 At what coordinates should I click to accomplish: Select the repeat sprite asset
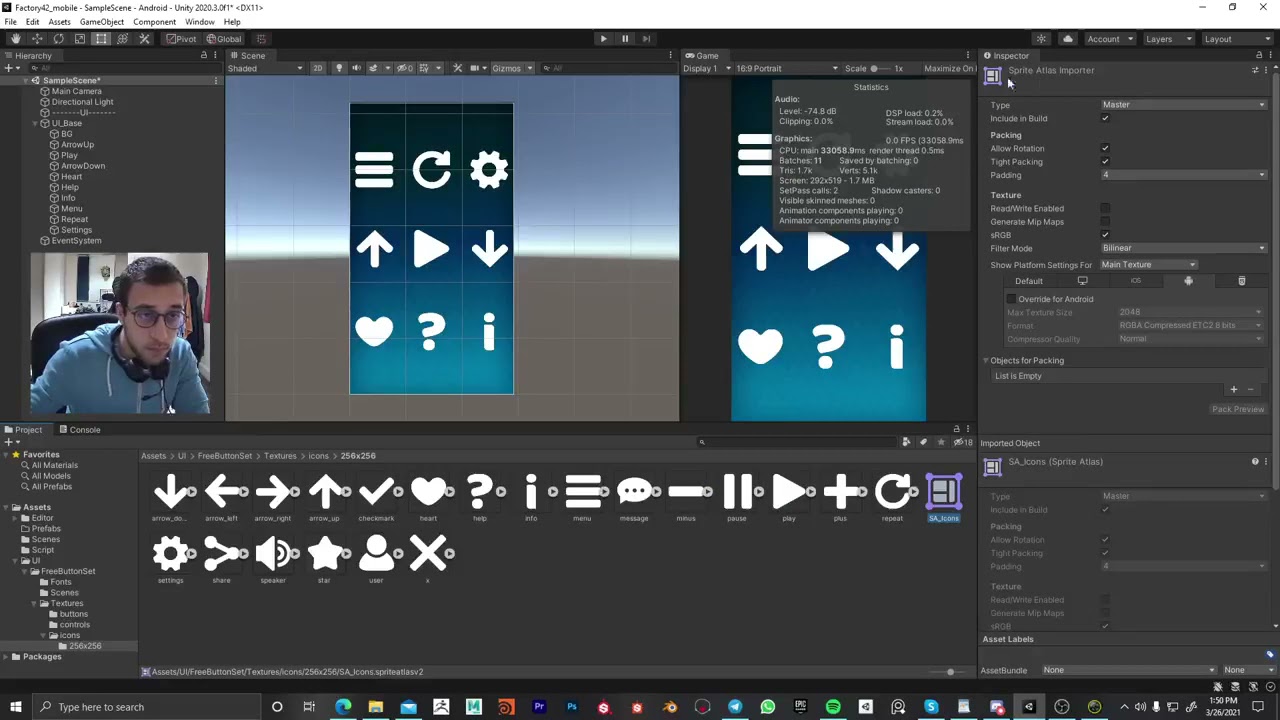pyautogui.click(x=892, y=498)
